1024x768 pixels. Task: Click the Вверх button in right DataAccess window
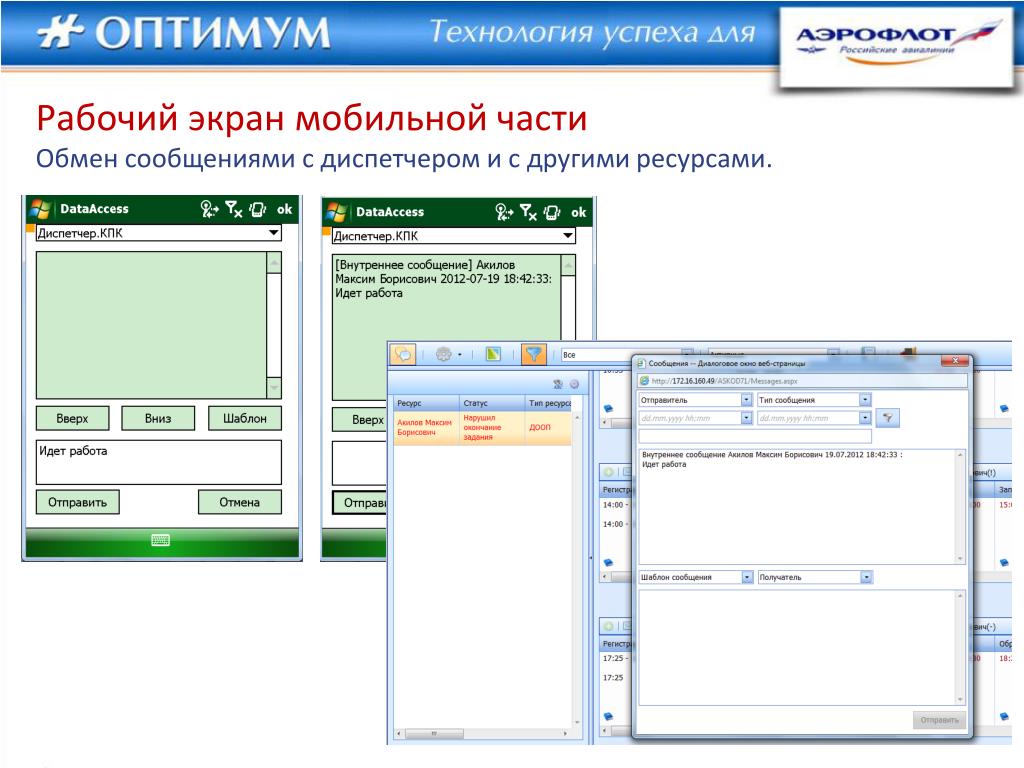coord(360,420)
